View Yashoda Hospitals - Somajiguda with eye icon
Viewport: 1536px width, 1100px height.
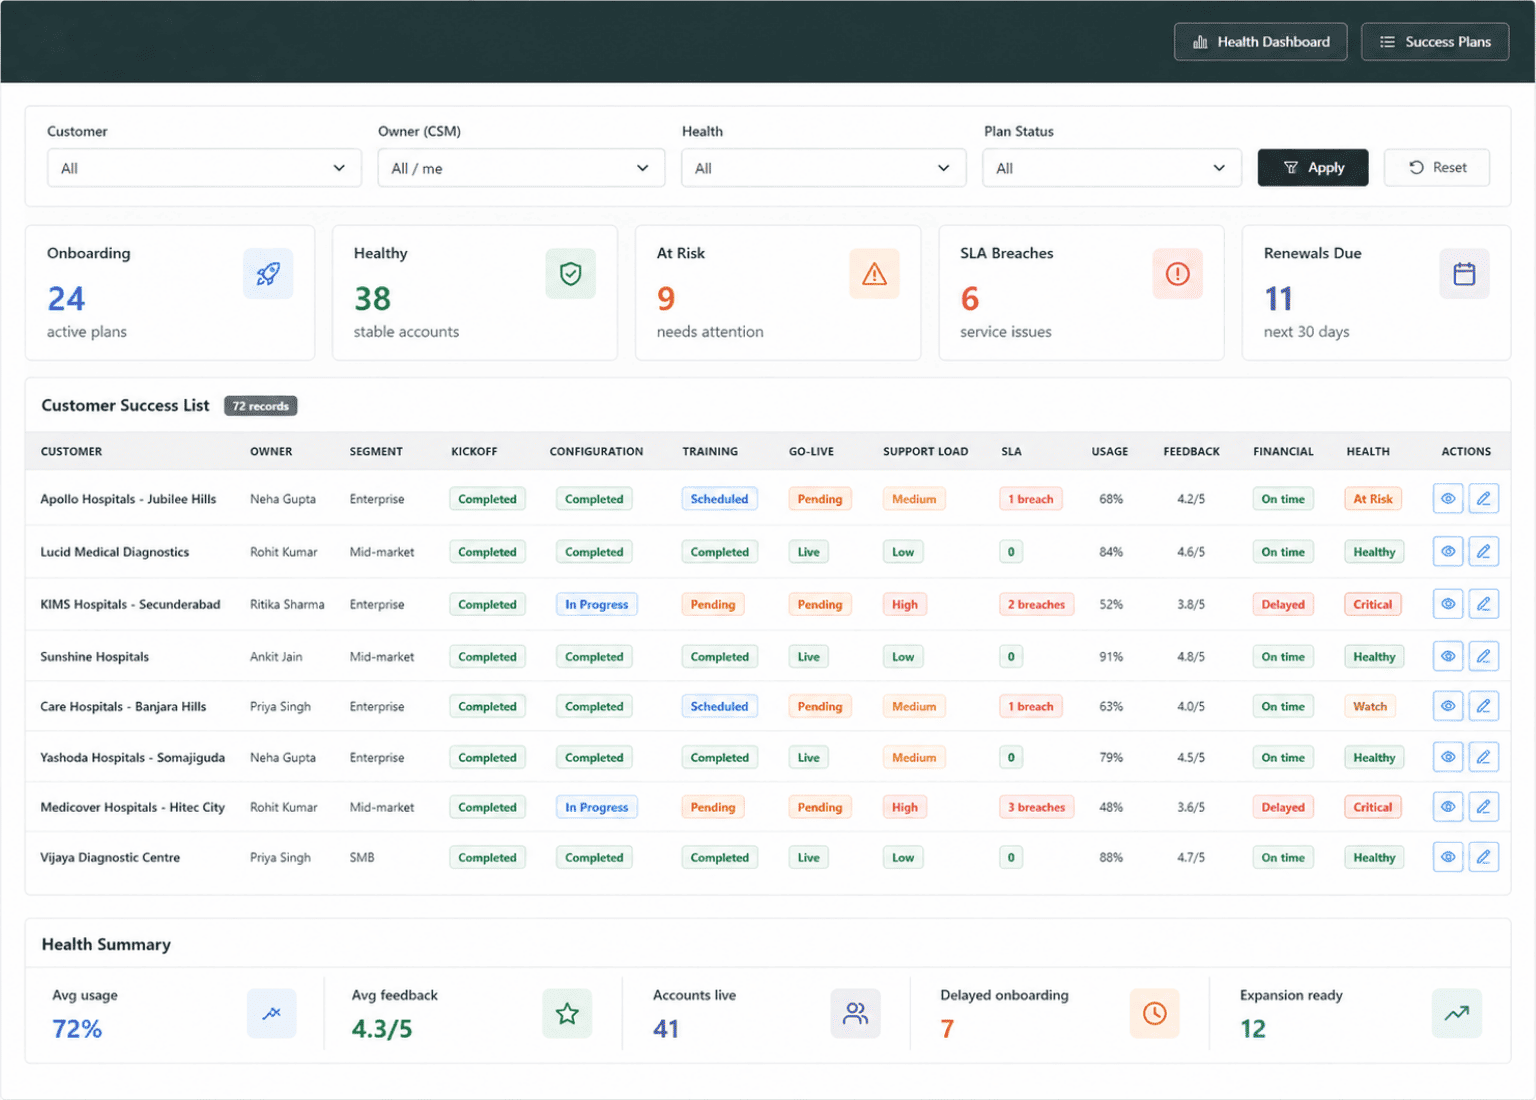[1448, 757]
